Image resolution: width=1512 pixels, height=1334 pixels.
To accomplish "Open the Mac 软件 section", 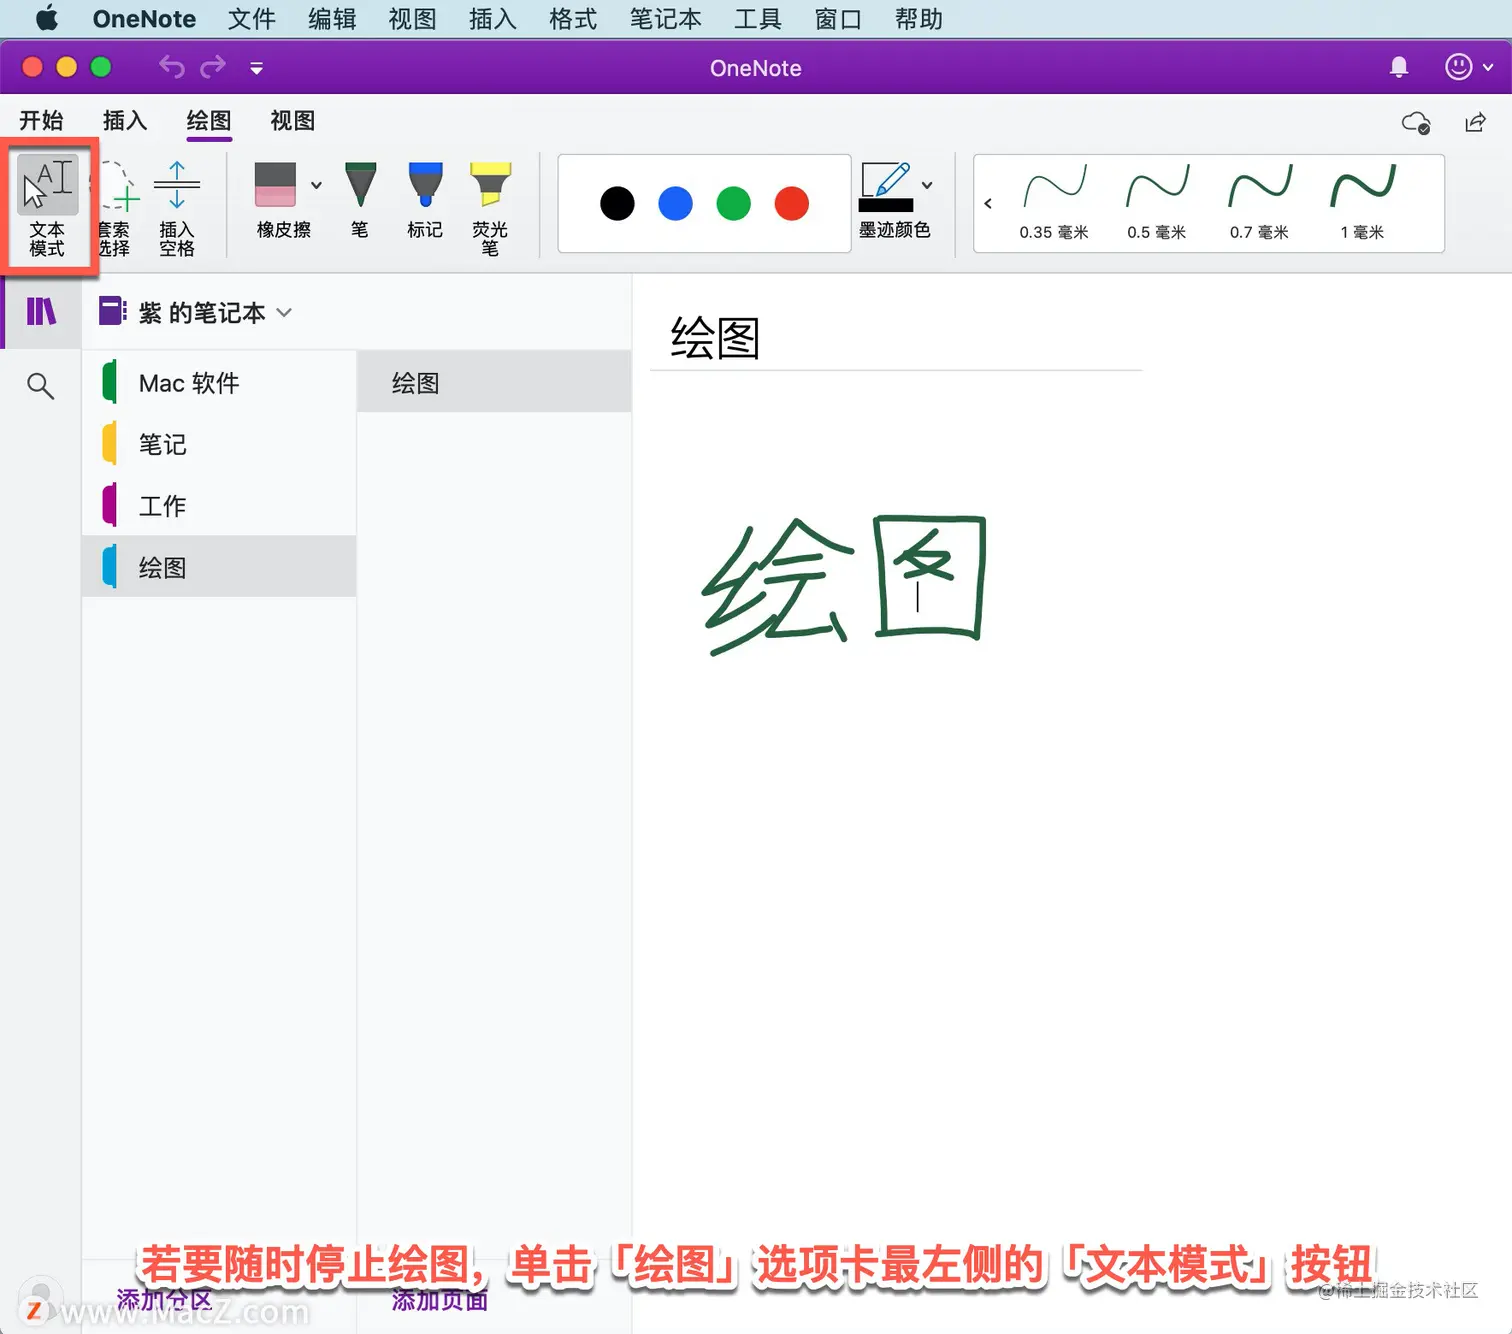I will point(219,383).
